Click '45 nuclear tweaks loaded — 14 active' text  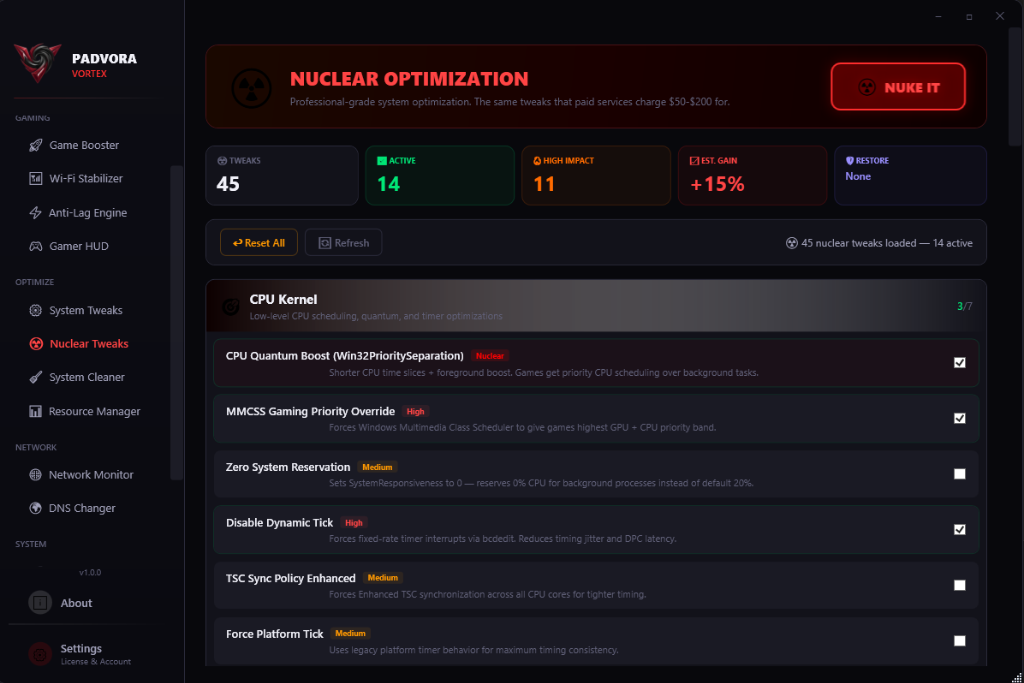[x=887, y=243]
